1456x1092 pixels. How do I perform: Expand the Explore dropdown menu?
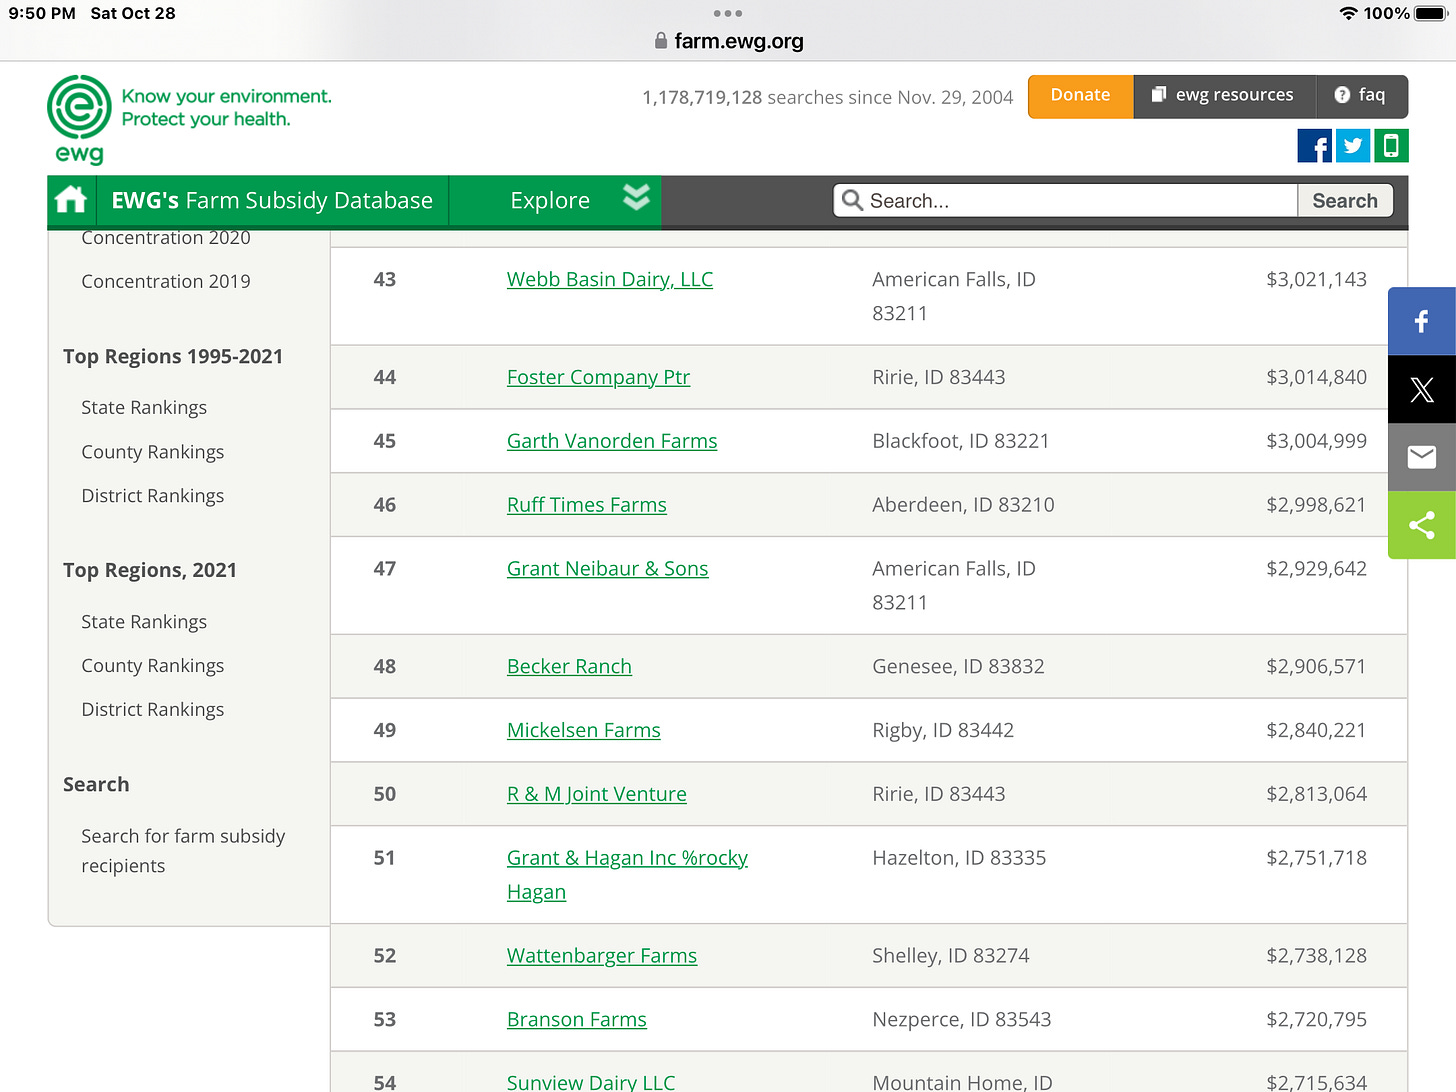(x=555, y=200)
